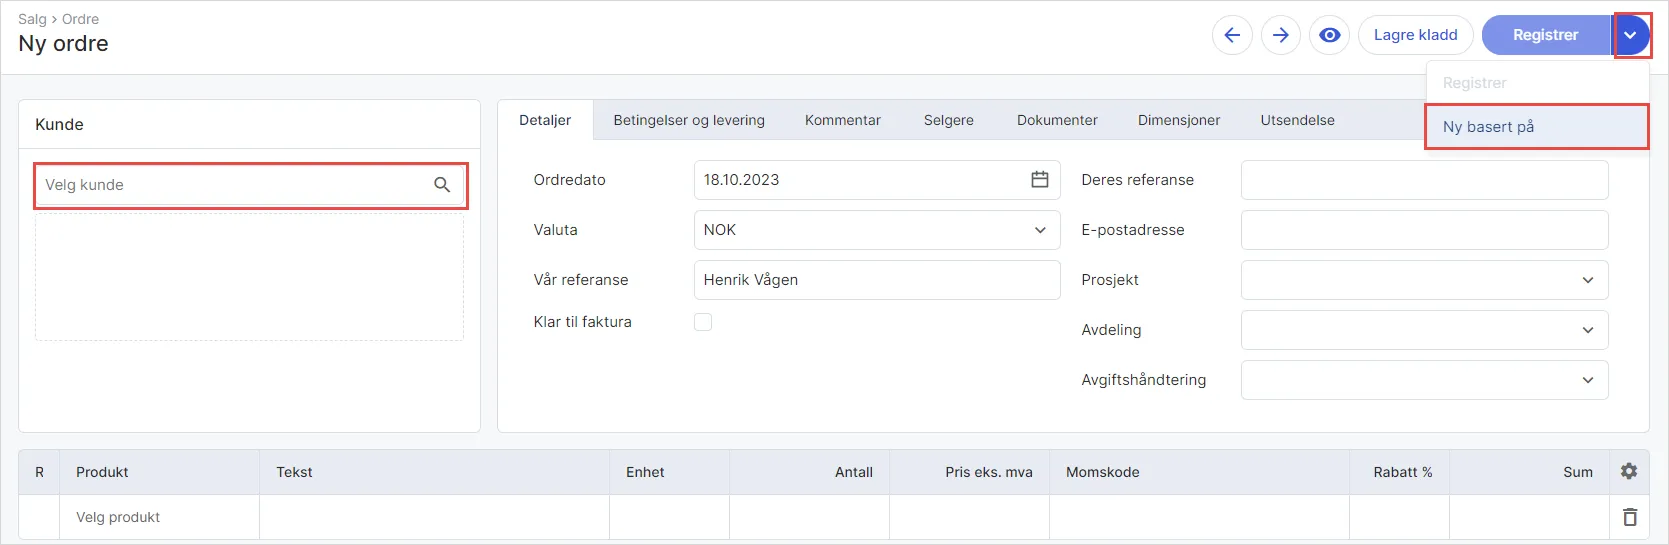Expand the Valuta NOK dropdown
This screenshot has width=1669, height=545.
tap(877, 230)
